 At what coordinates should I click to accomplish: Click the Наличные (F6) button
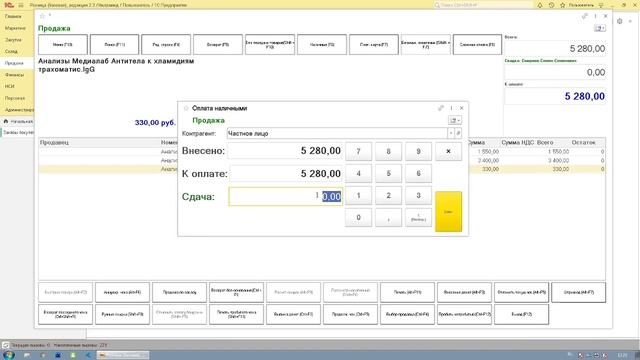click(x=322, y=44)
